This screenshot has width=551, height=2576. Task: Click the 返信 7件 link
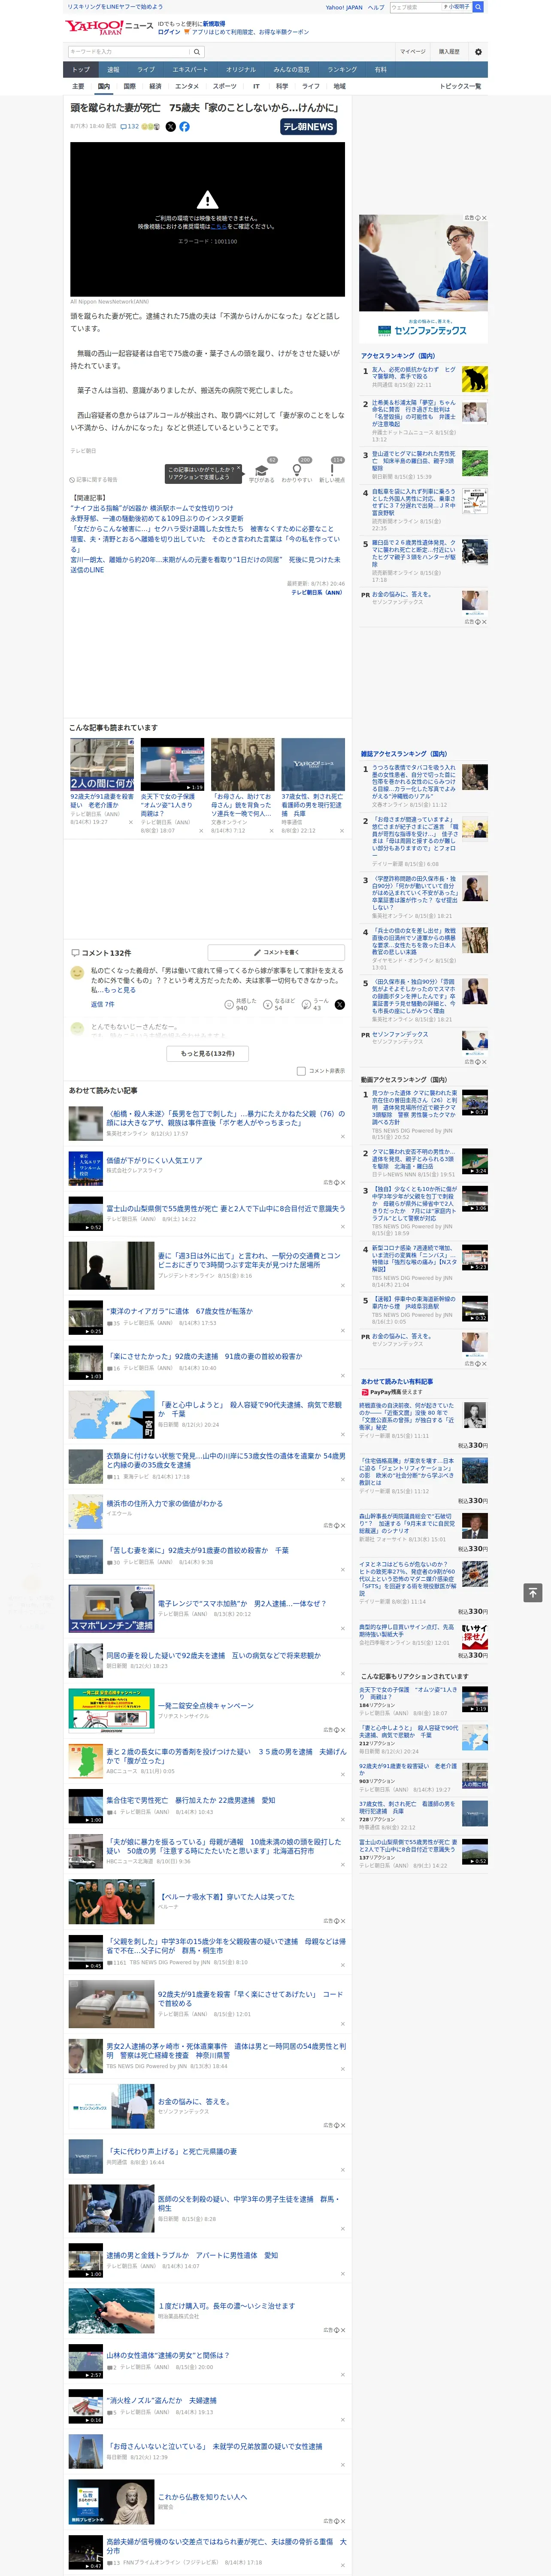click(x=102, y=1004)
